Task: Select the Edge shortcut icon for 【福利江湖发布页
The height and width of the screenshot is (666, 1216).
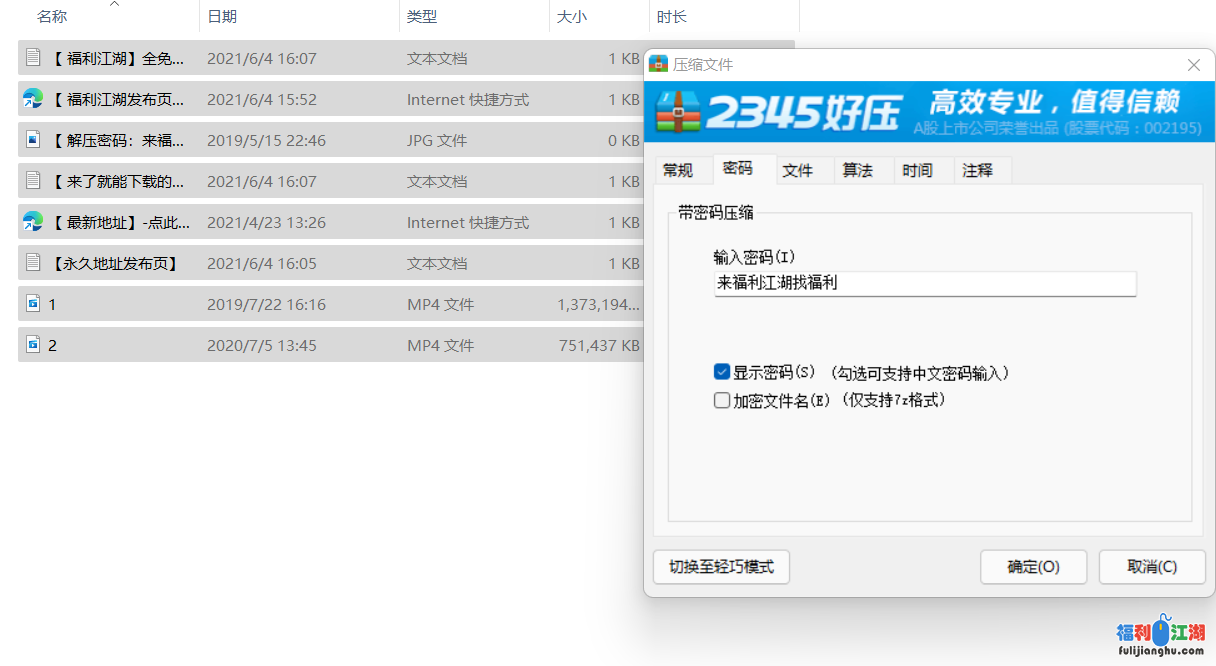Action: click(x=33, y=99)
